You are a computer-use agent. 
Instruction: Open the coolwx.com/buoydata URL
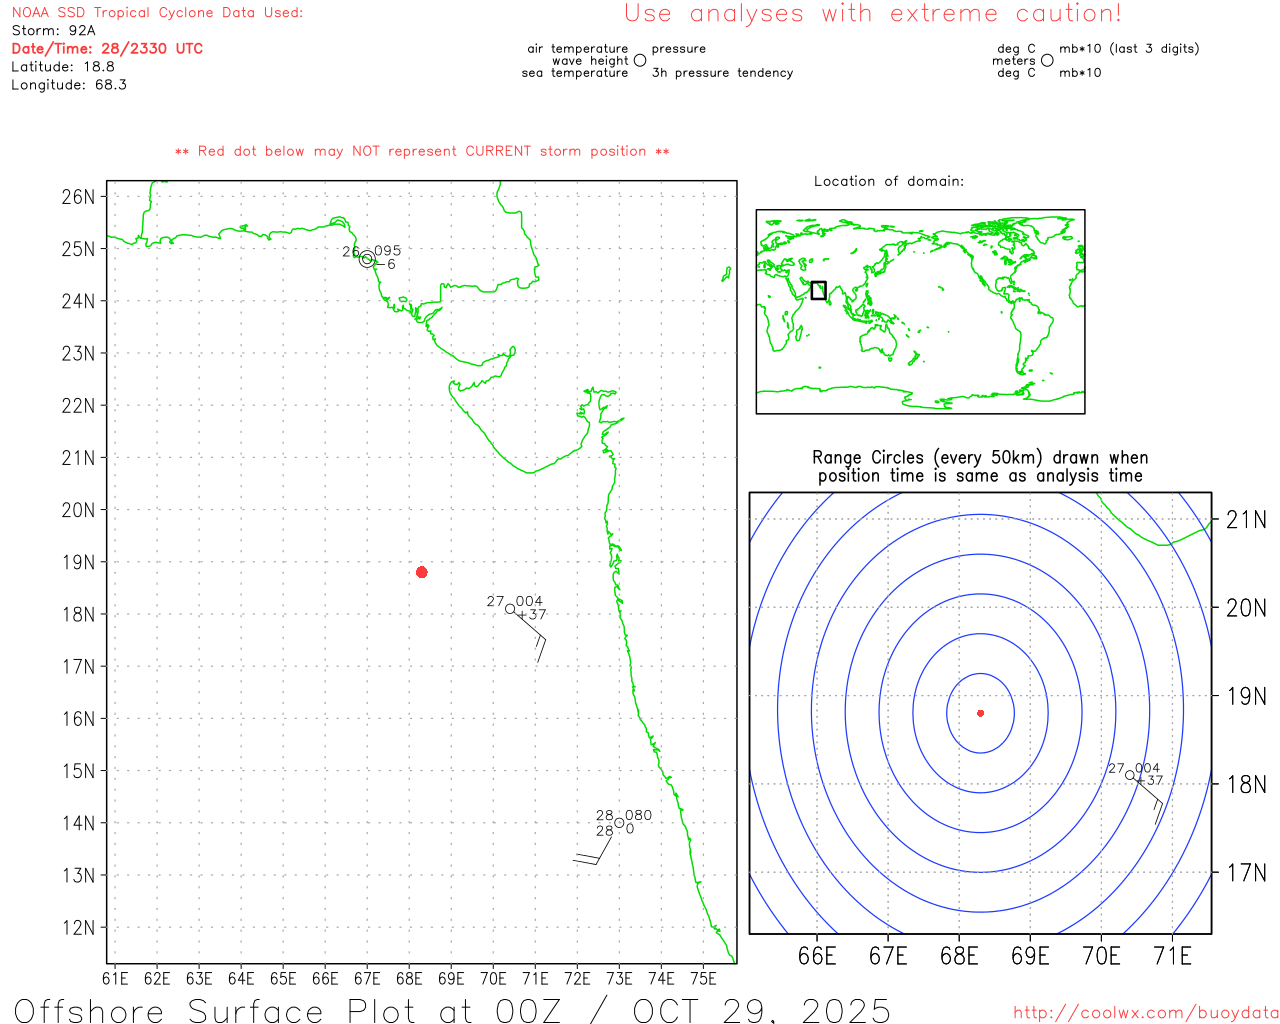click(1146, 1013)
